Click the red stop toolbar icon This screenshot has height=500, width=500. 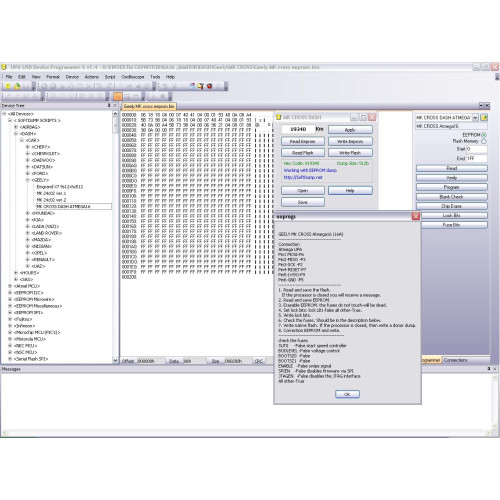pos(209,86)
